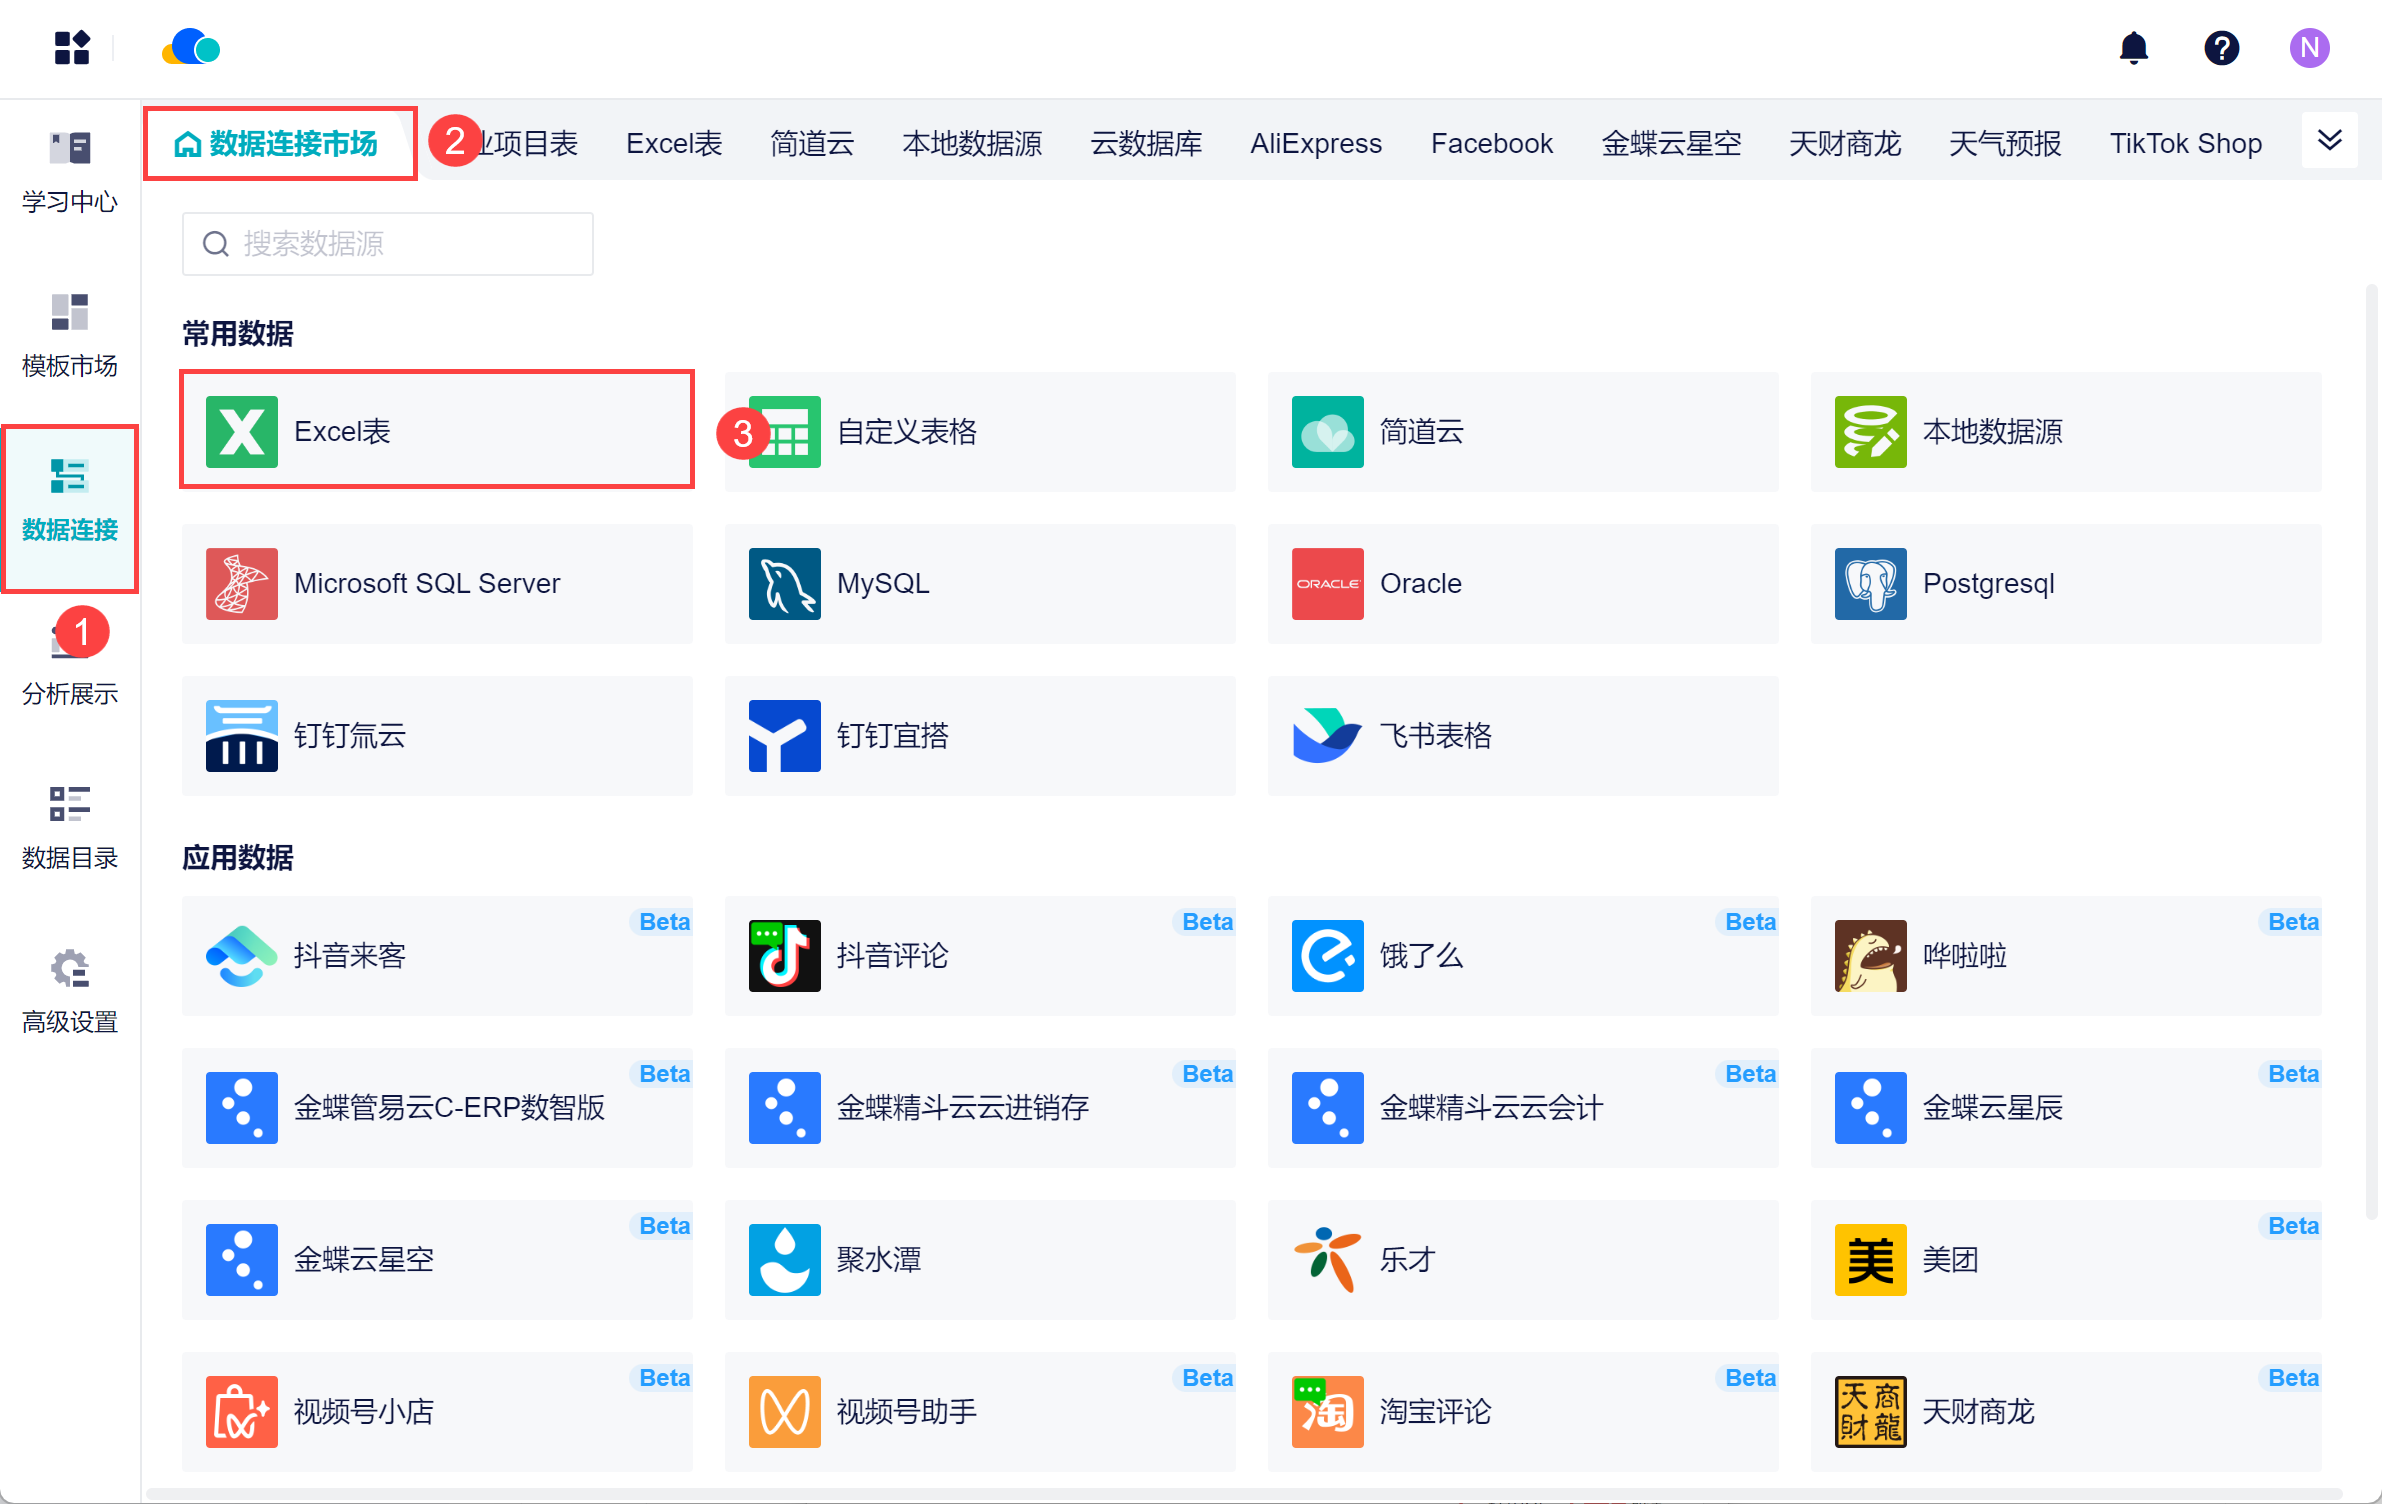Image resolution: width=2382 pixels, height=1504 pixels.
Task: Choose the Excel表 data source card
Action: coord(437,431)
